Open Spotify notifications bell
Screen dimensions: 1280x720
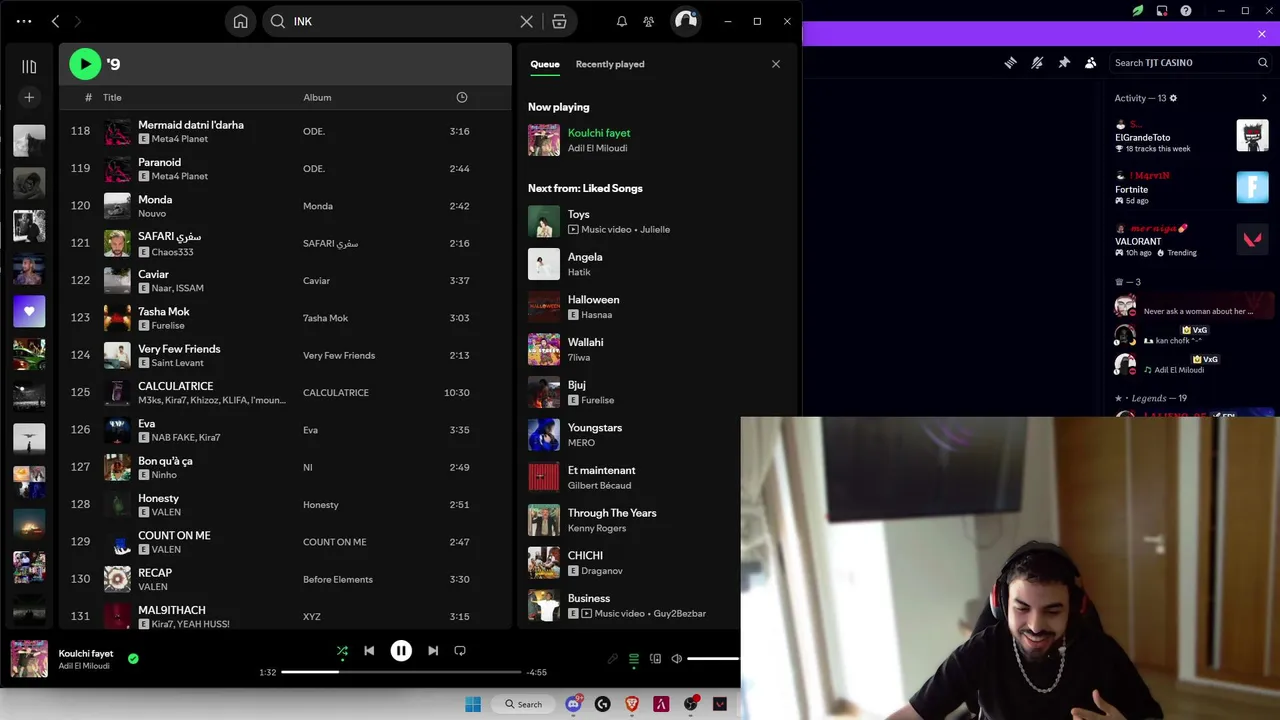[621, 21]
